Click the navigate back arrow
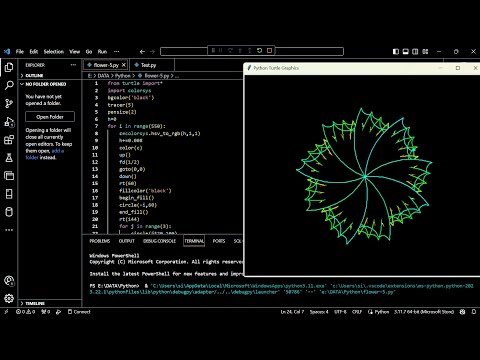The image size is (480, 360). (x=142, y=52)
